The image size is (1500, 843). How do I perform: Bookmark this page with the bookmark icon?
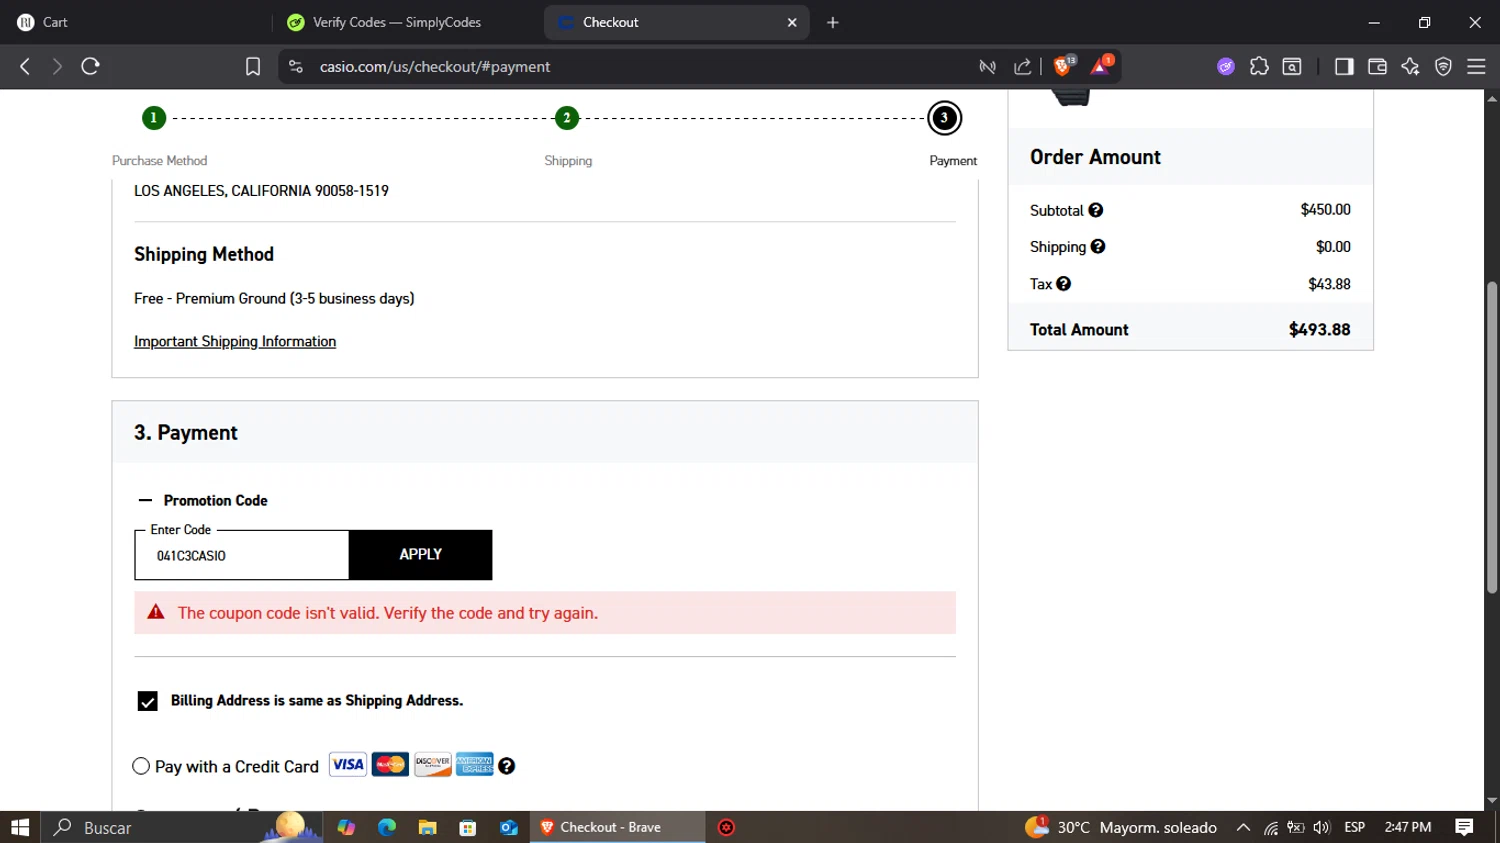click(253, 66)
